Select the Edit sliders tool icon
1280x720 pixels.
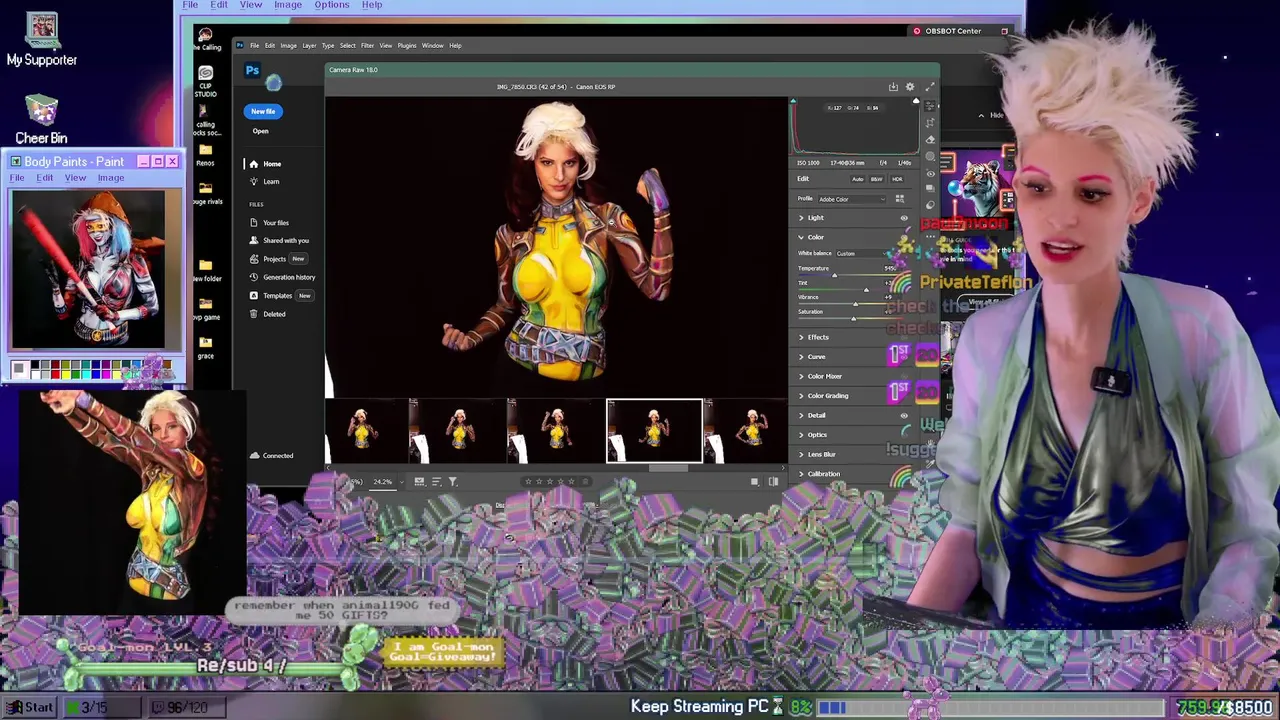pyautogui.click(x=931, y=107)
